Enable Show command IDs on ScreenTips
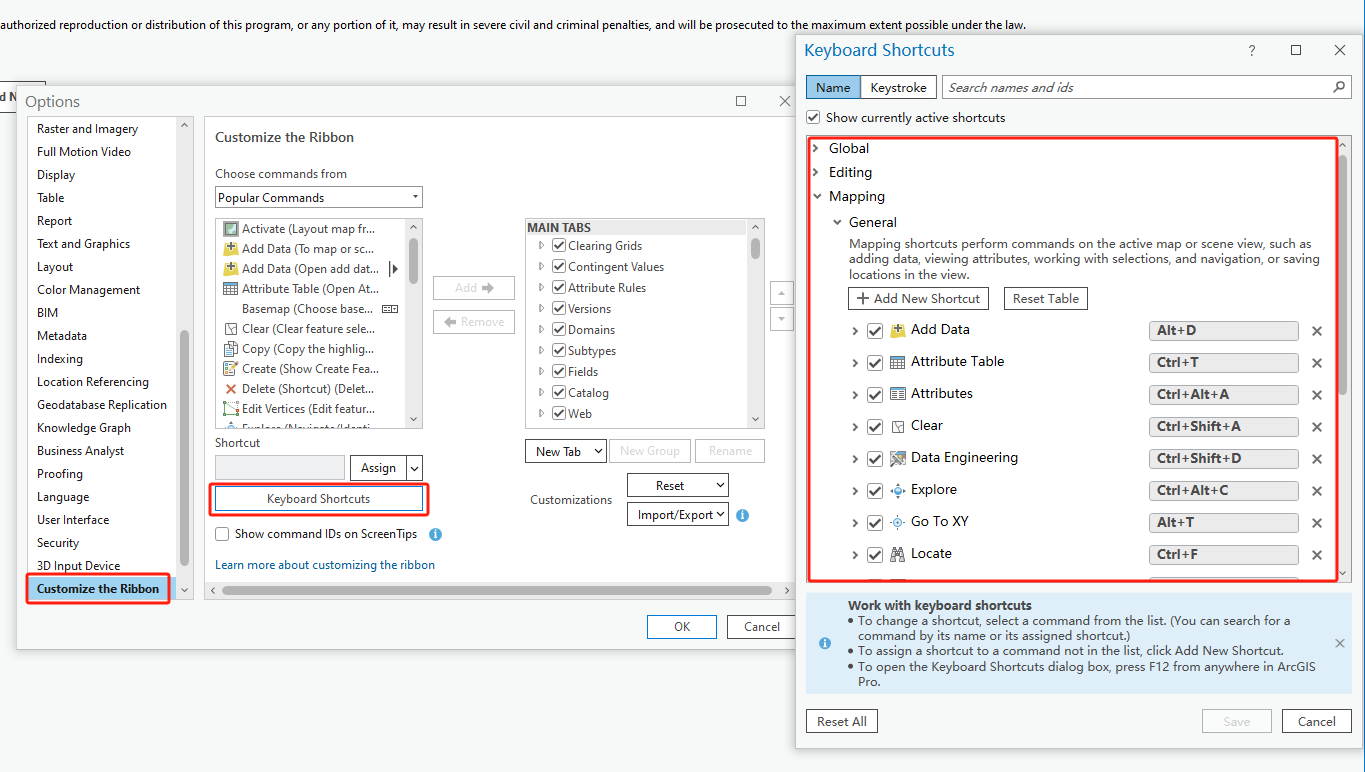 click(222, 534)
